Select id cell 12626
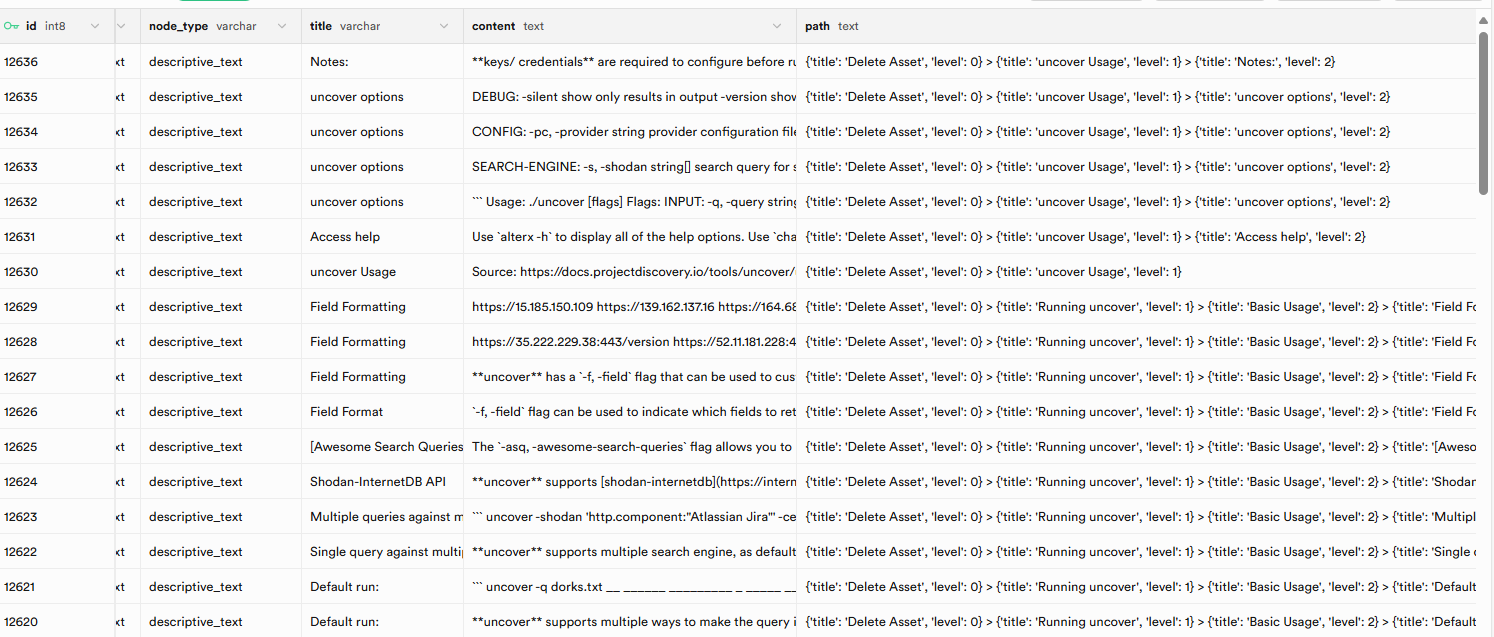Viewport: 1494px width, 637px height. 57,412
